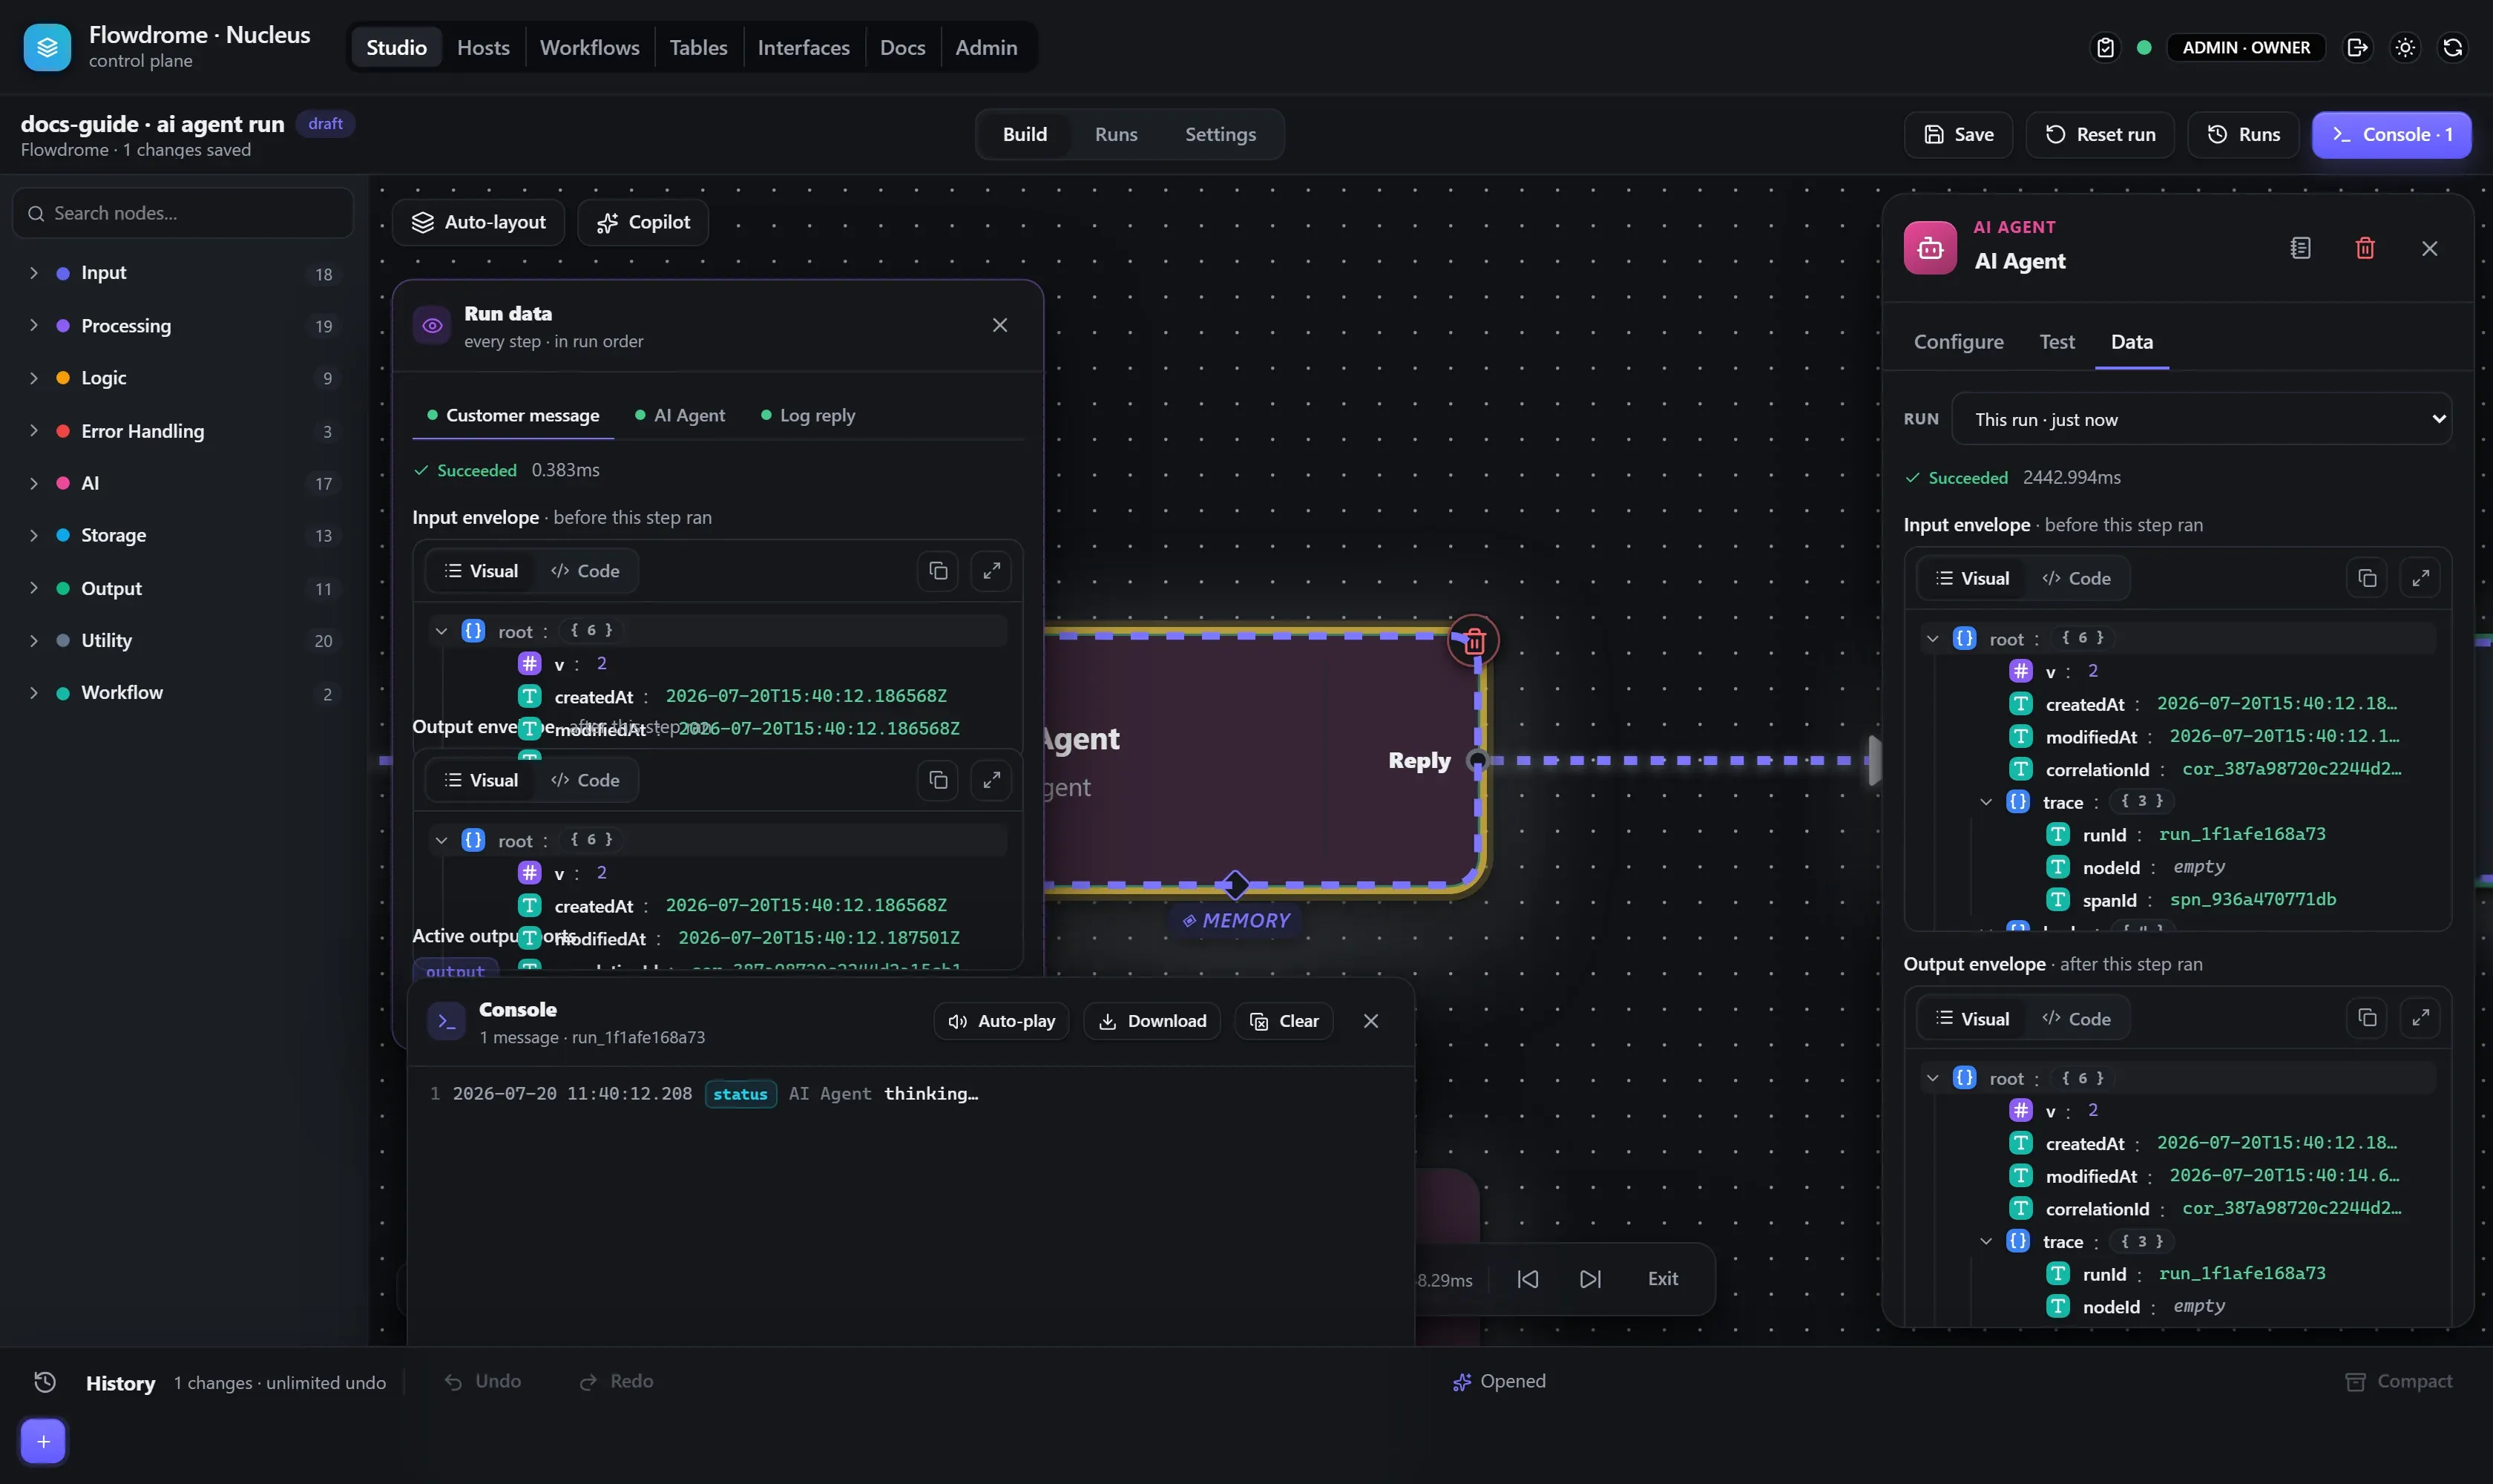2493x1484 pixels.
Task: Select Visual view in AI Agent input envelope
Action: [x=1972, y=578]
